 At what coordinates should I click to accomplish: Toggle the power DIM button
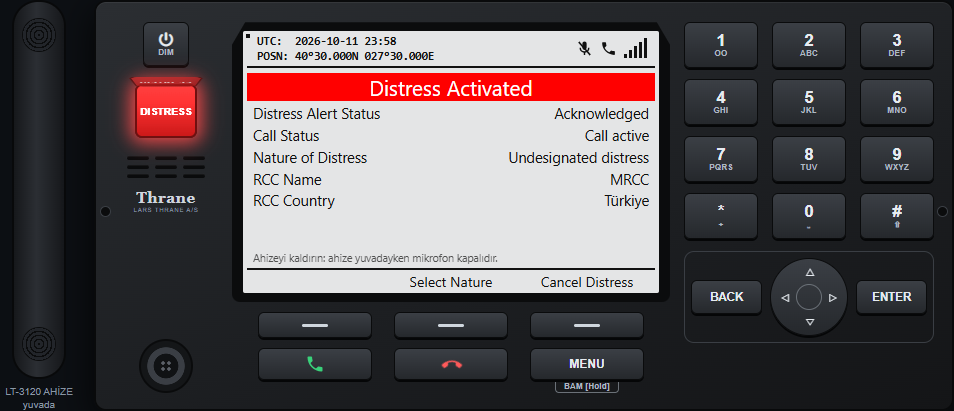[x=166, y=44]
